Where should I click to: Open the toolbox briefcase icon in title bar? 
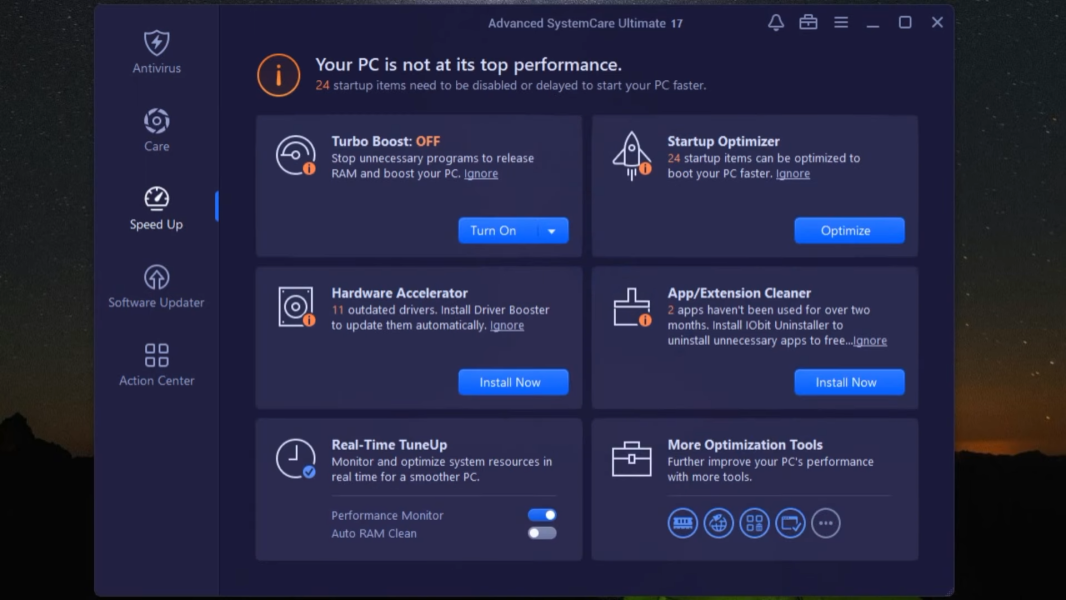(x=808, y=22)
